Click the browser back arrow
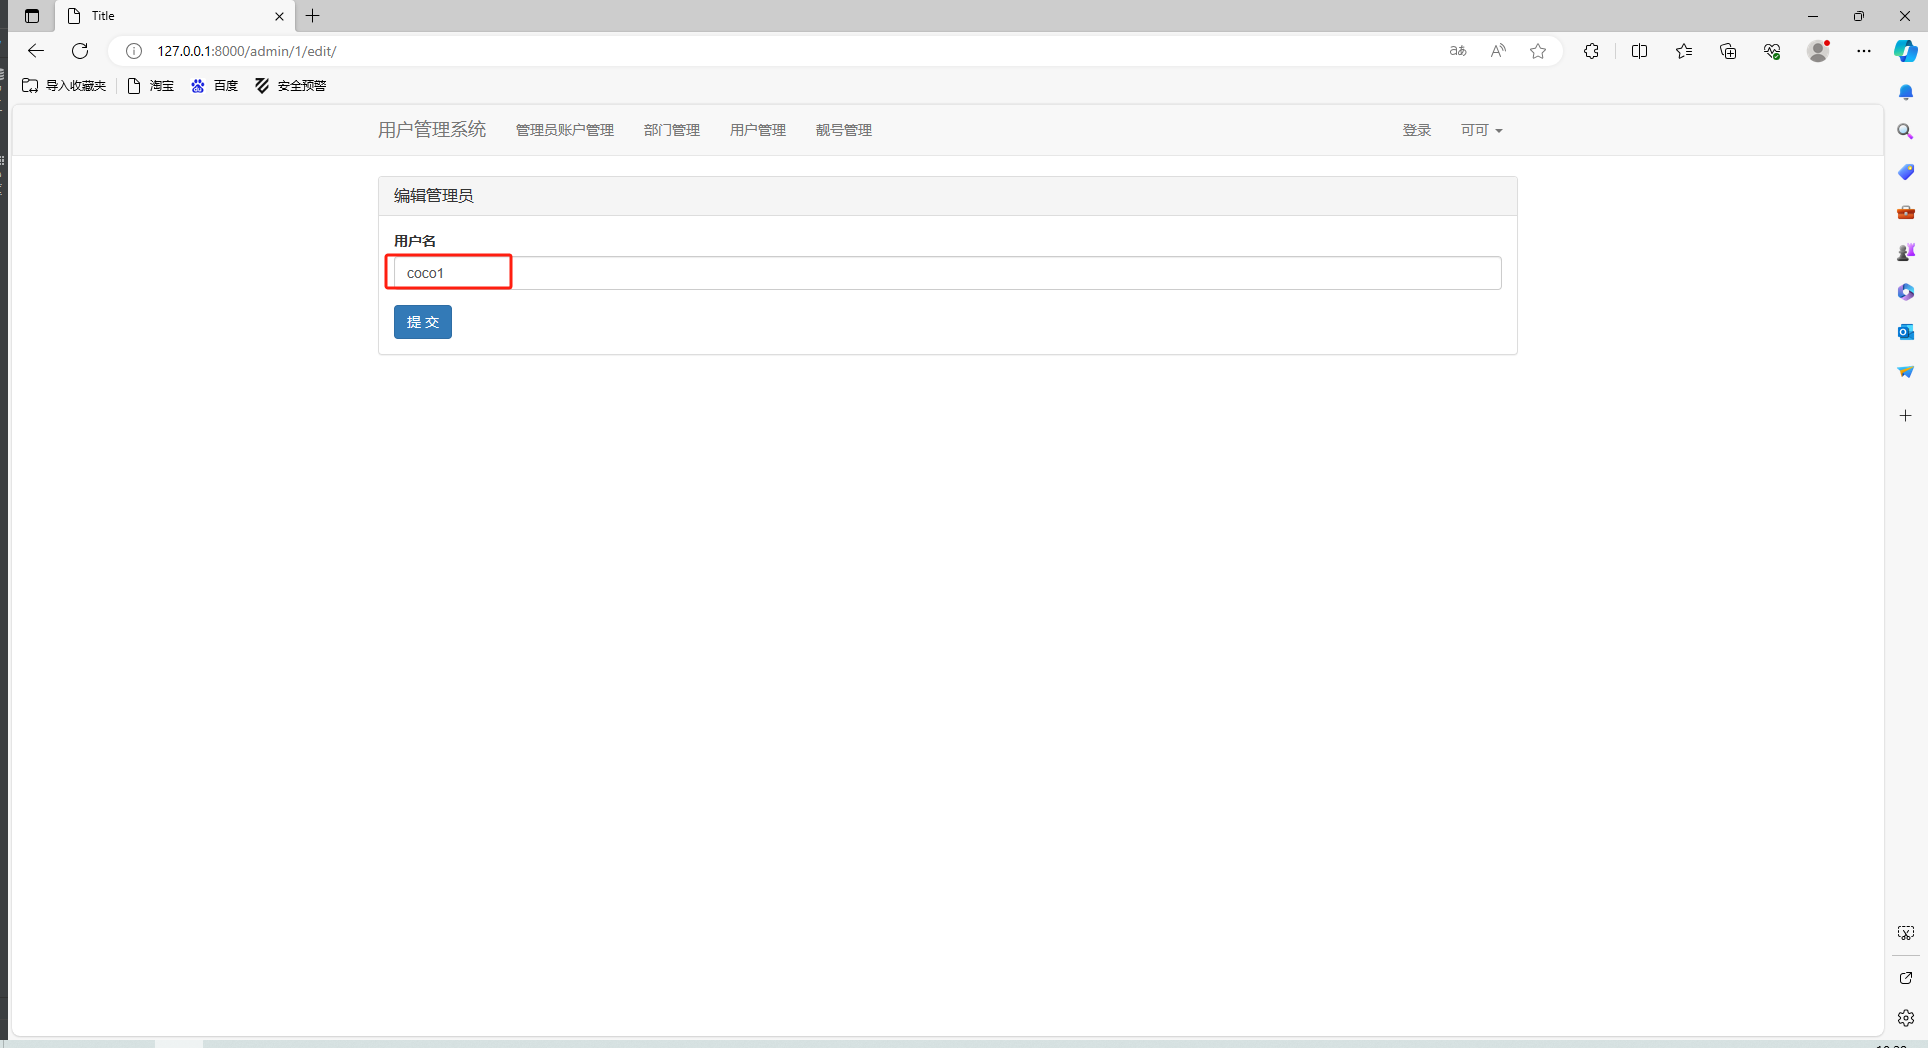This screenshot has width=1928, height=1048. 36,51
